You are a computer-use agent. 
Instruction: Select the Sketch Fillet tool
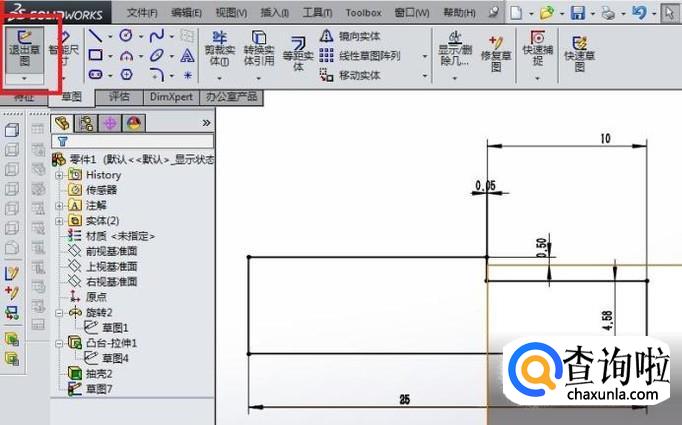(157, 75)
